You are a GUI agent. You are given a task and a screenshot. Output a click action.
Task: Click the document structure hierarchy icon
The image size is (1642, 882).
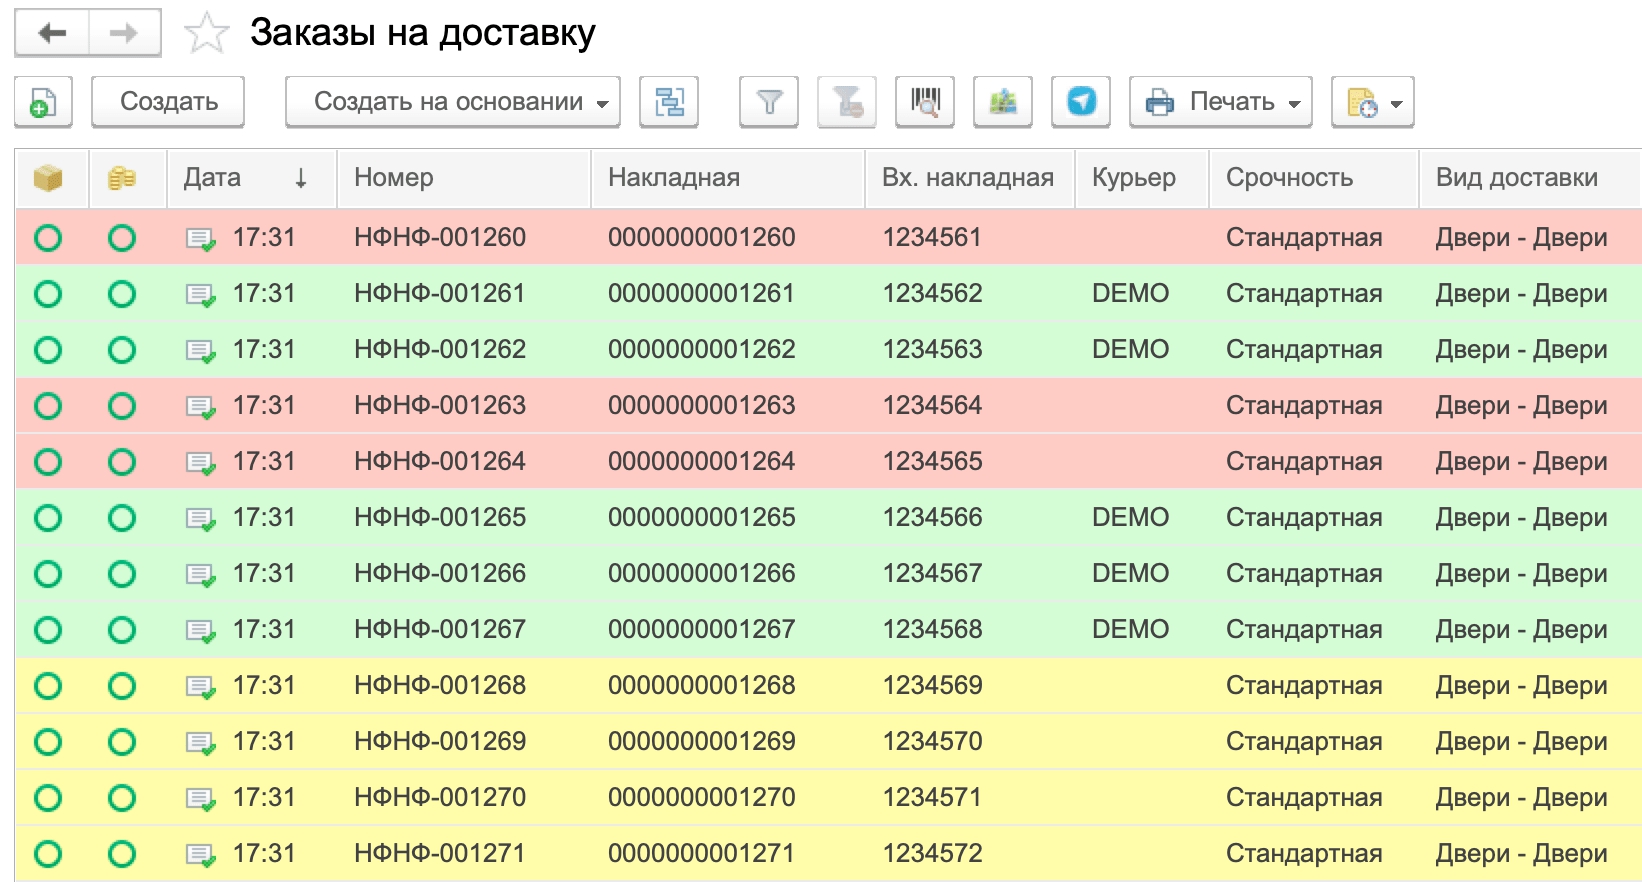coord(669,101)
